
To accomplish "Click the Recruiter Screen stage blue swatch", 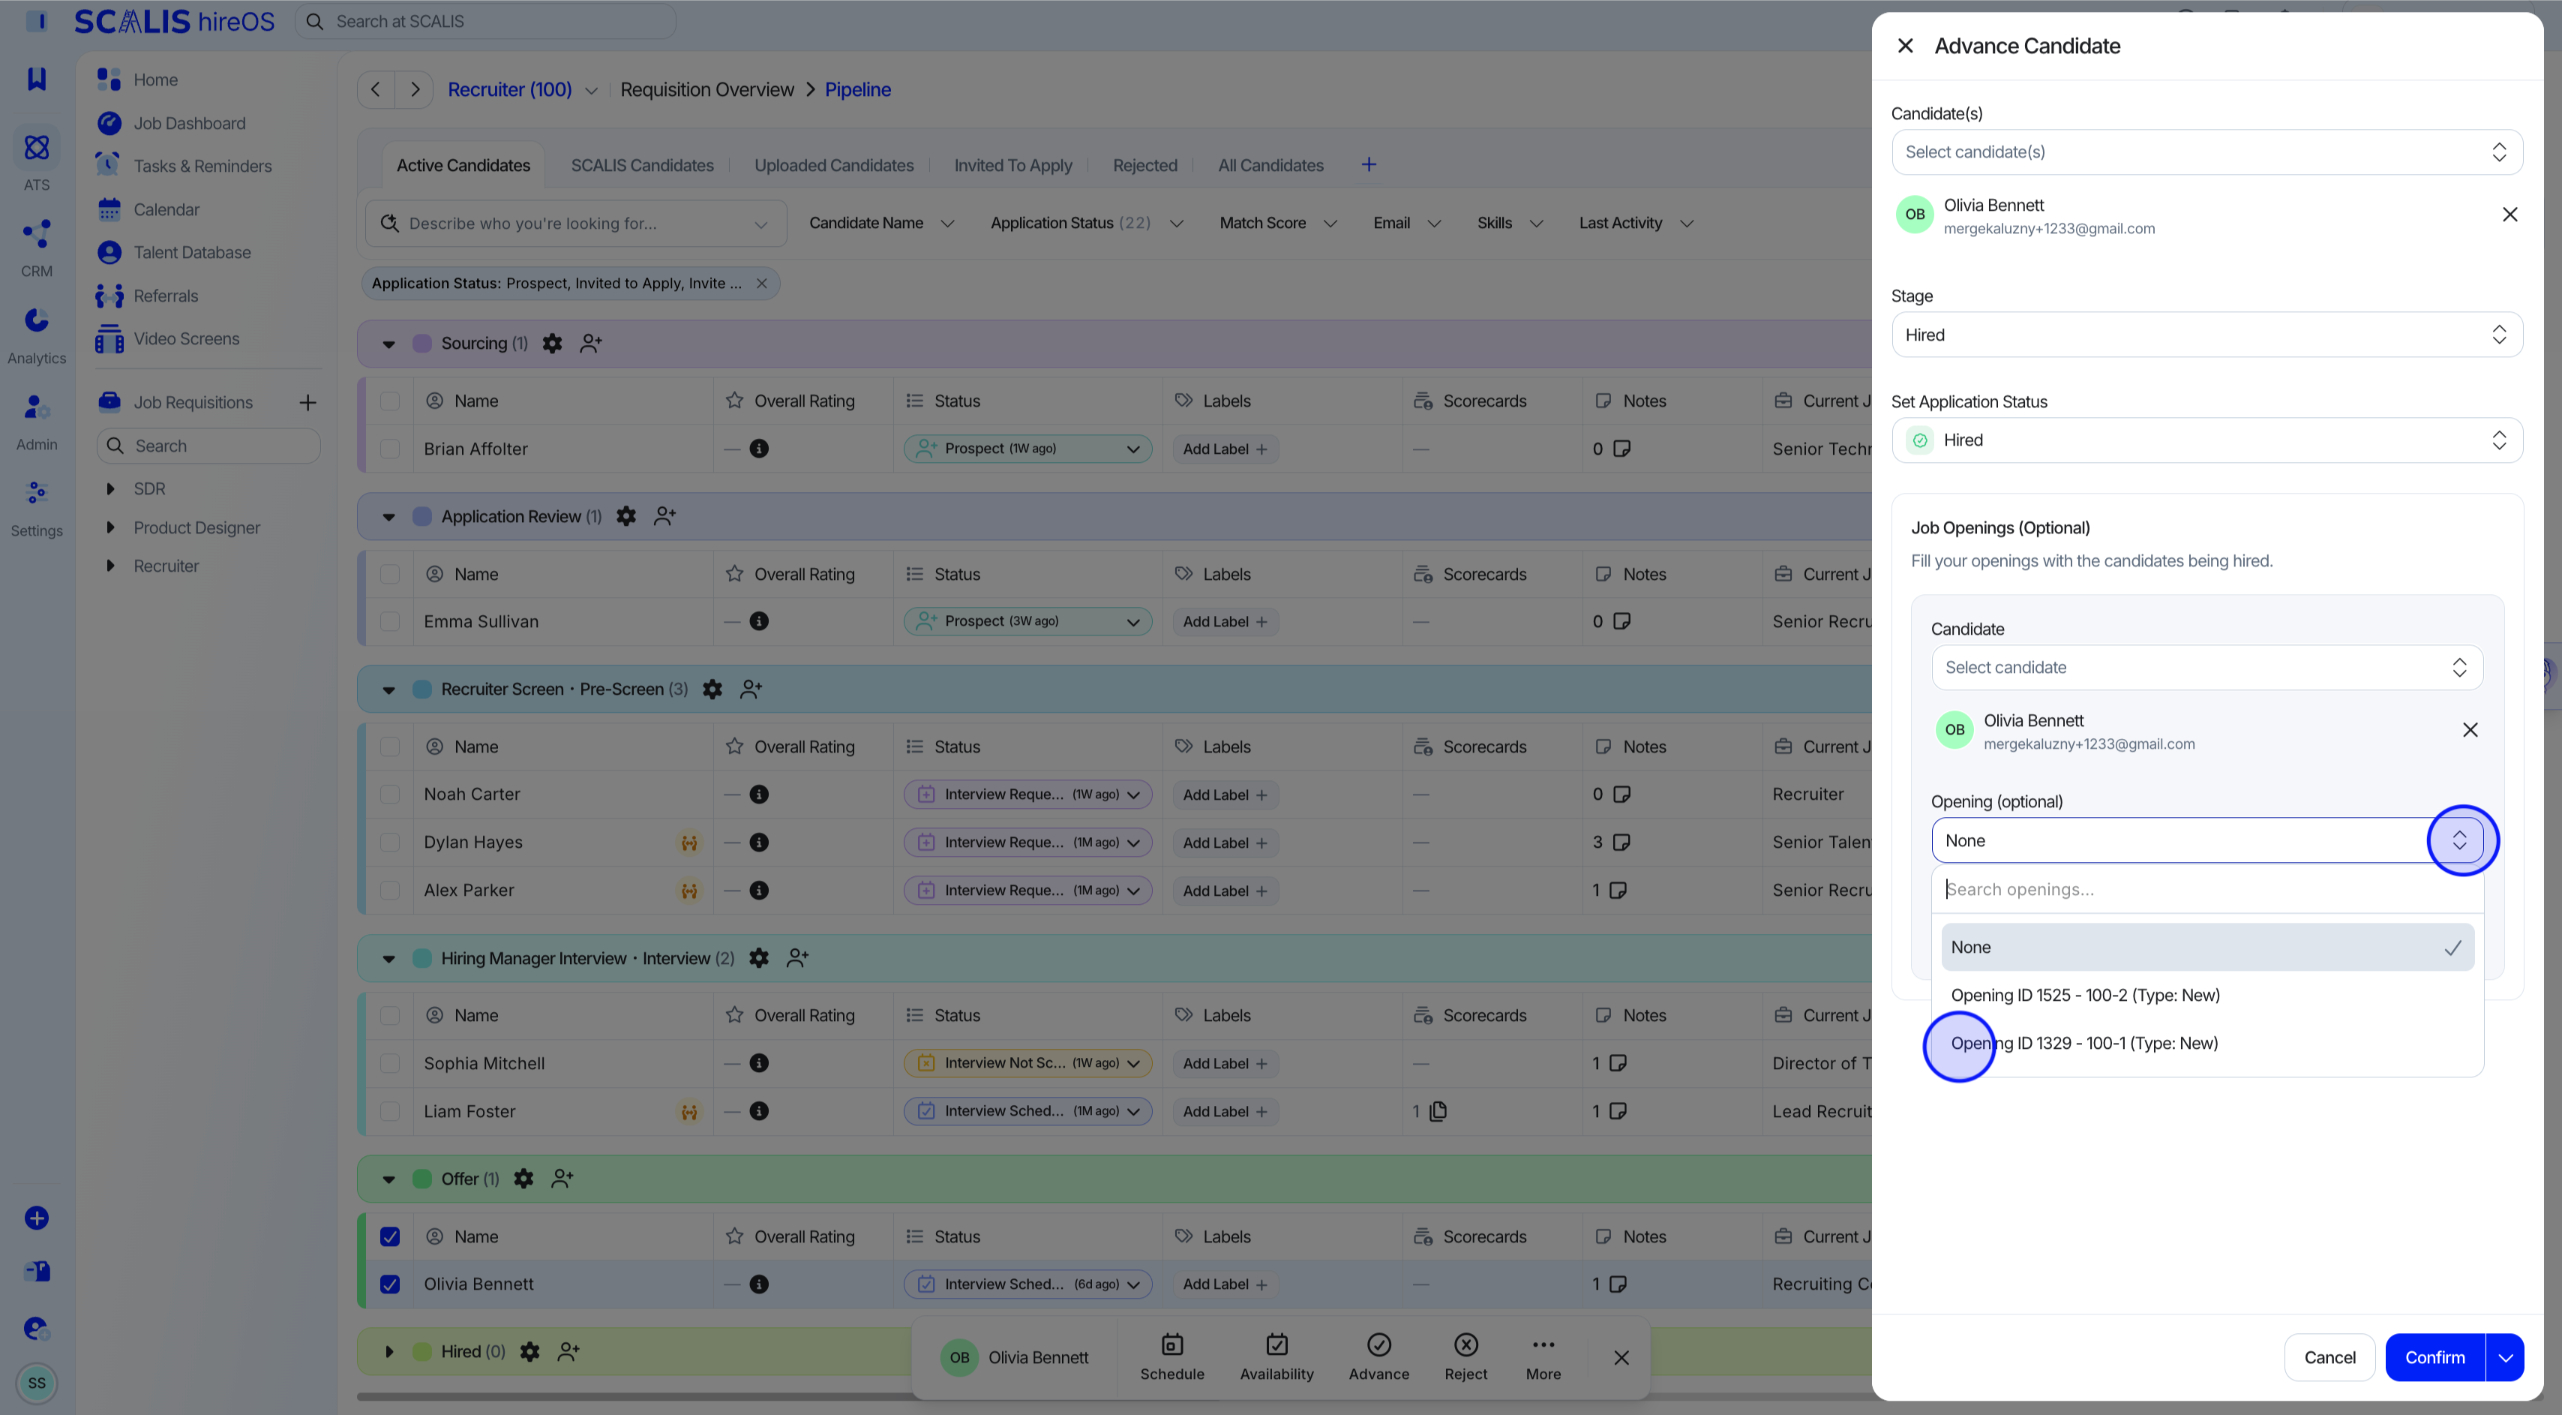I will point(422,690).
